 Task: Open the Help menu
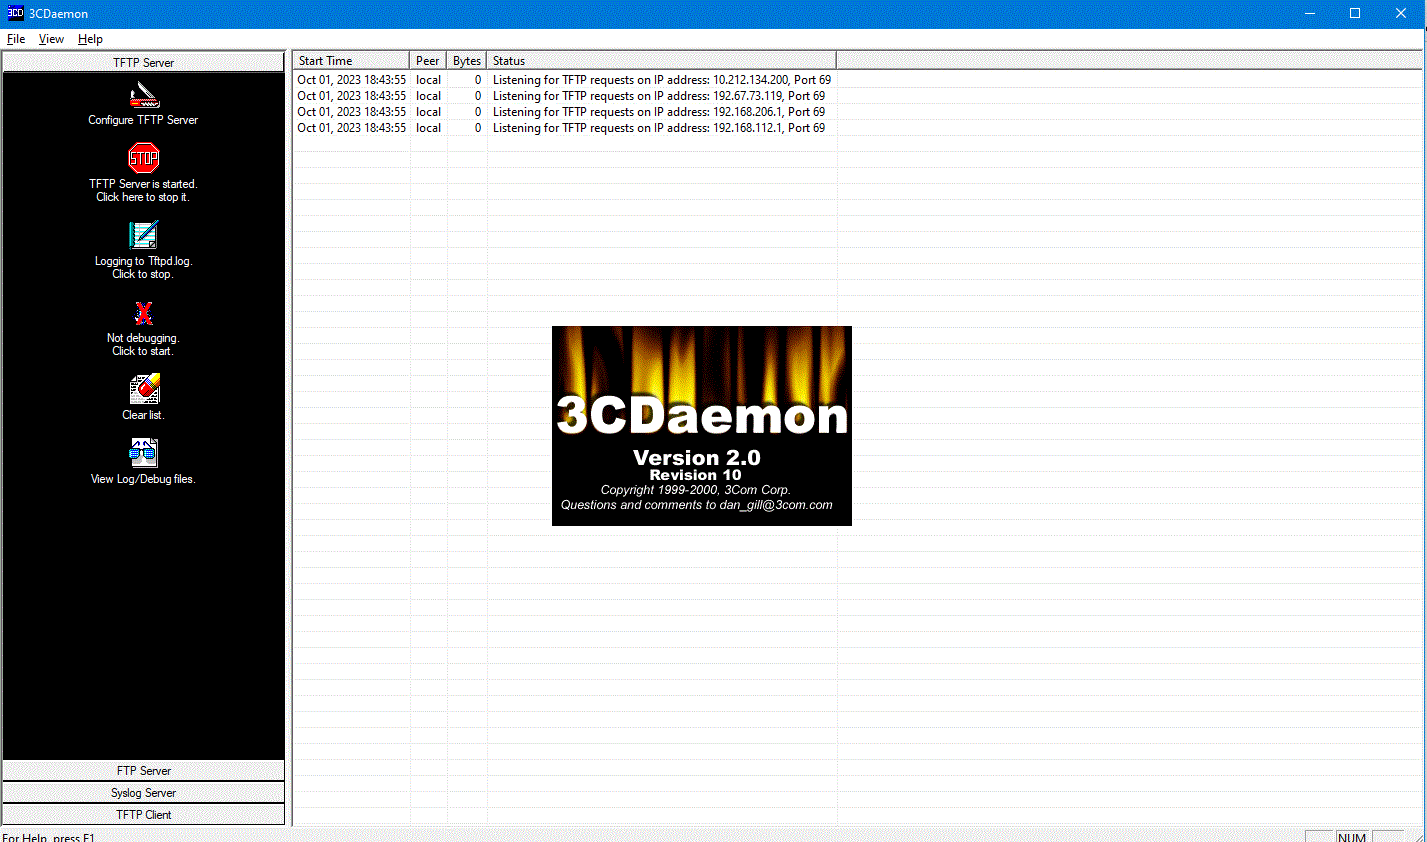(x=90, y=39)
